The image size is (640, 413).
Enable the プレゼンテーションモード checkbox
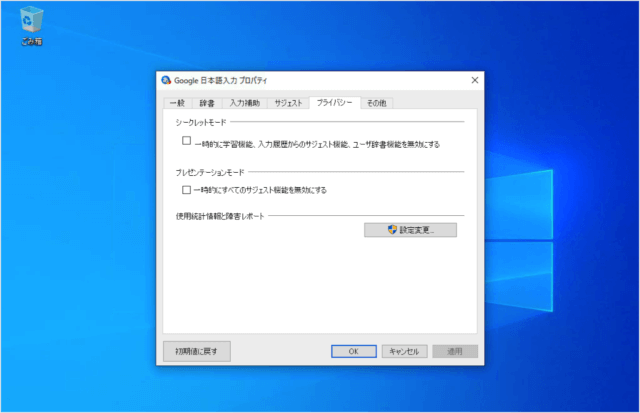click(187, 190)
